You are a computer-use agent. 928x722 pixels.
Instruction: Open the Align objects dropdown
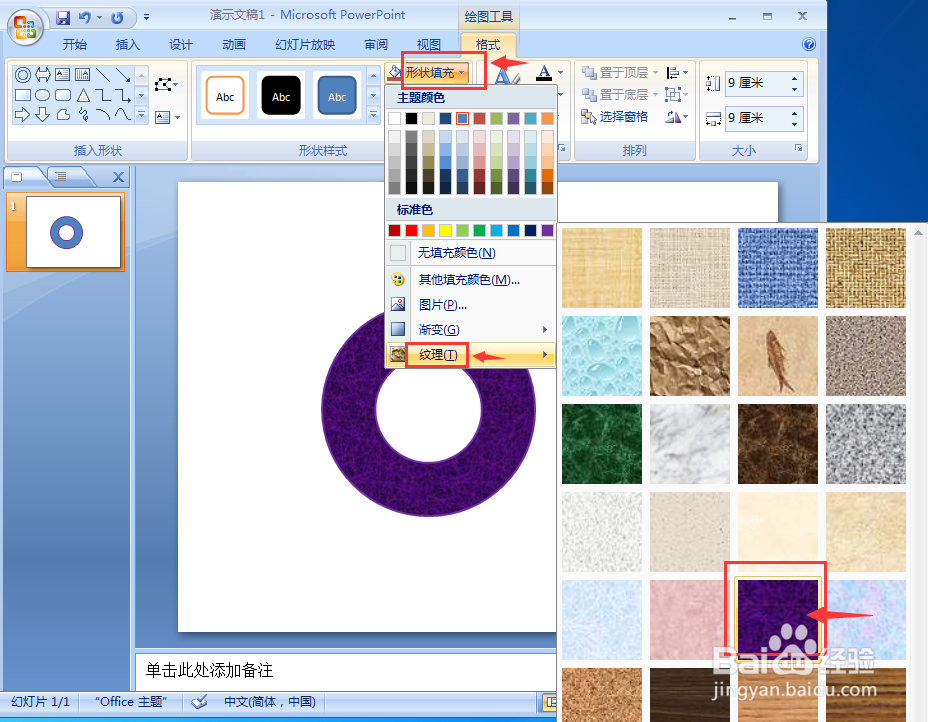tap(676, 73)
